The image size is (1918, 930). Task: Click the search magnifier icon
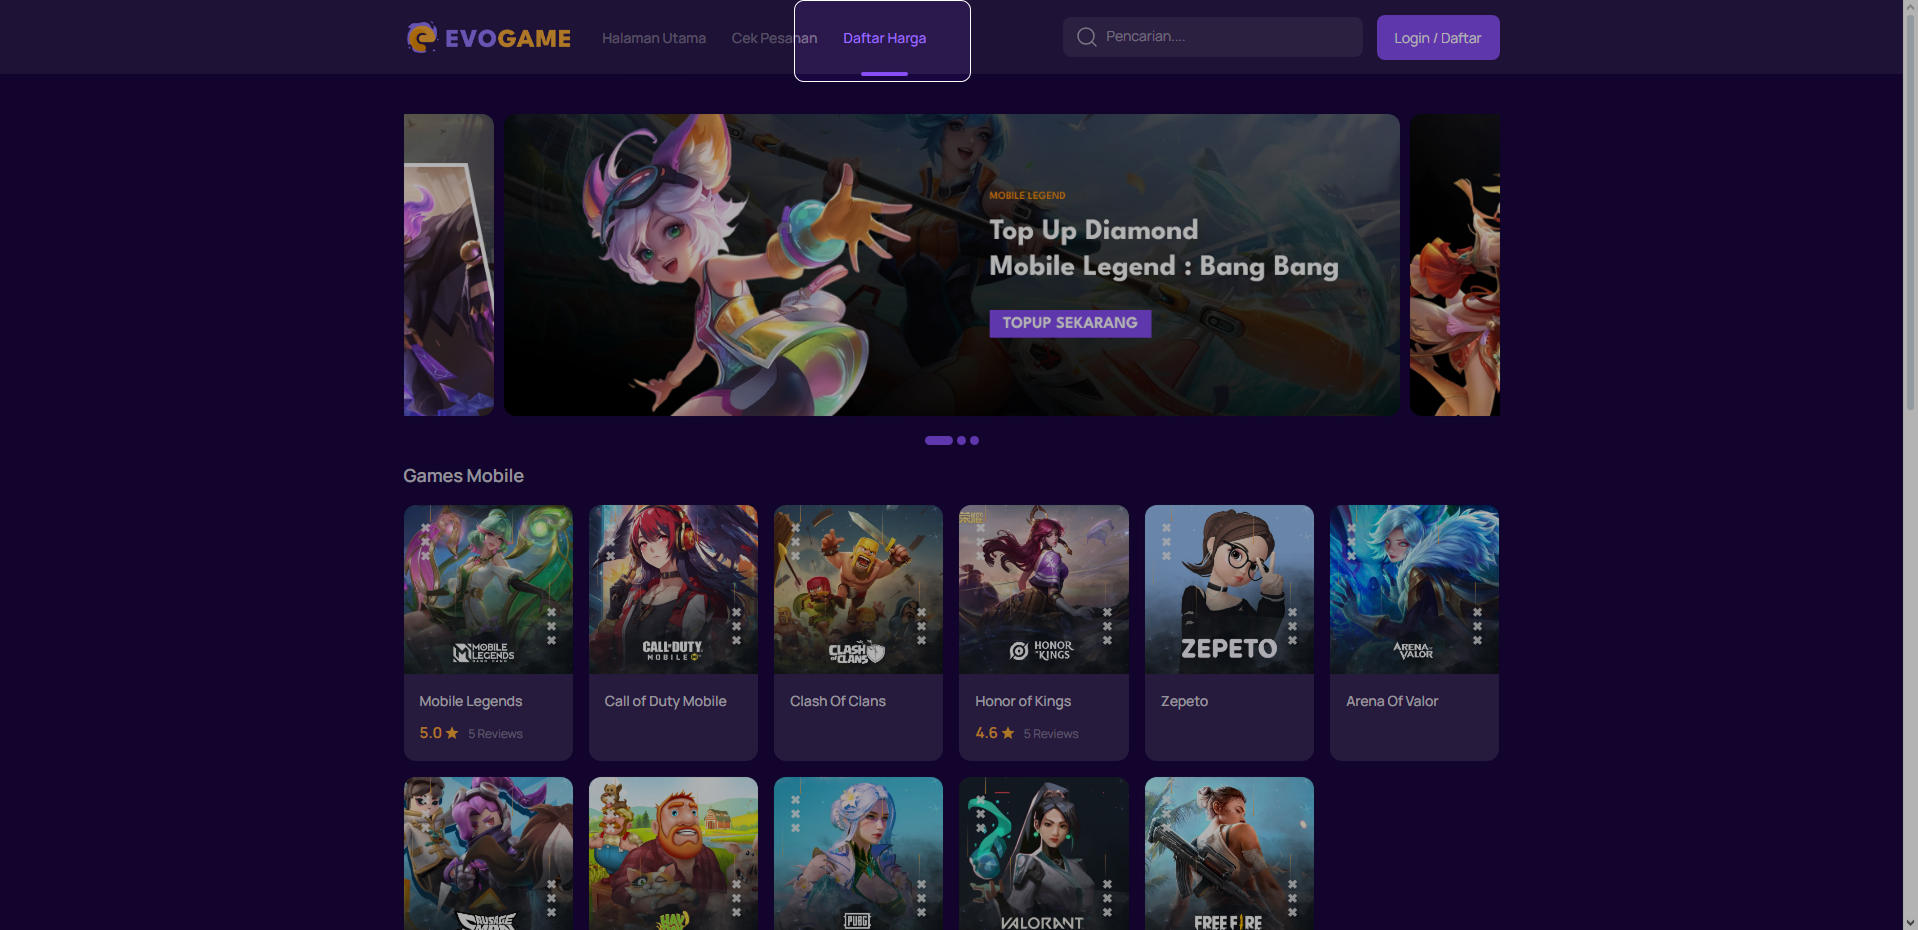click(x=1086, y=37)
